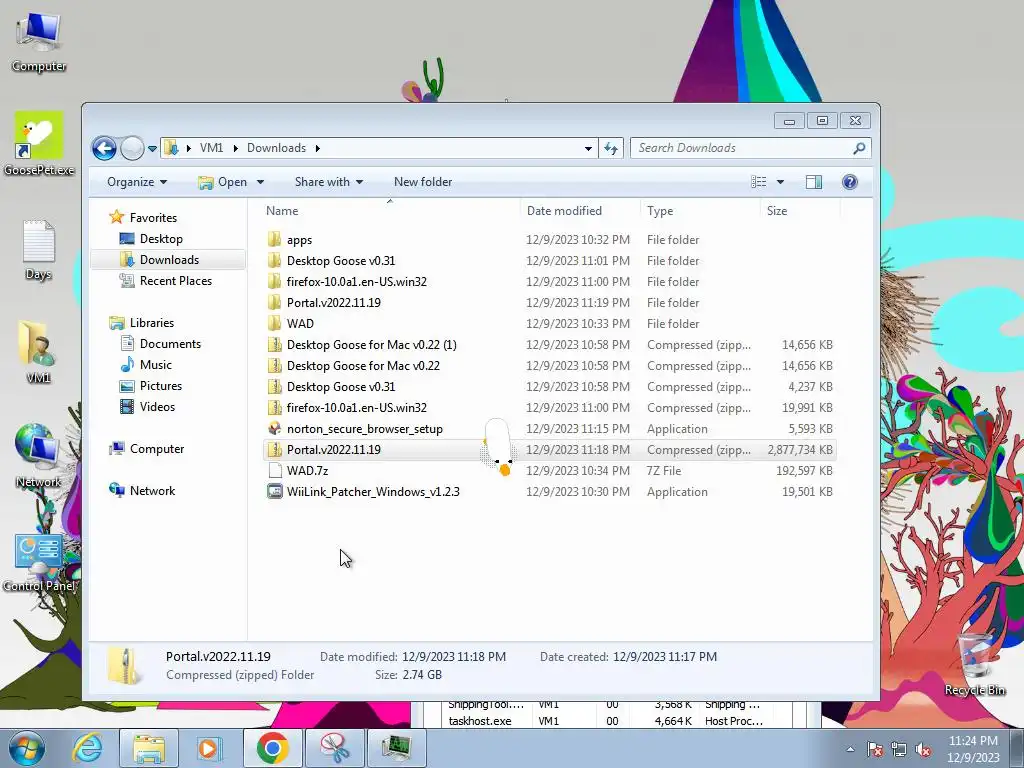Select Favorites in the navigation pane
This screenshot has width=1024, height=768.
tap(153, 217)
